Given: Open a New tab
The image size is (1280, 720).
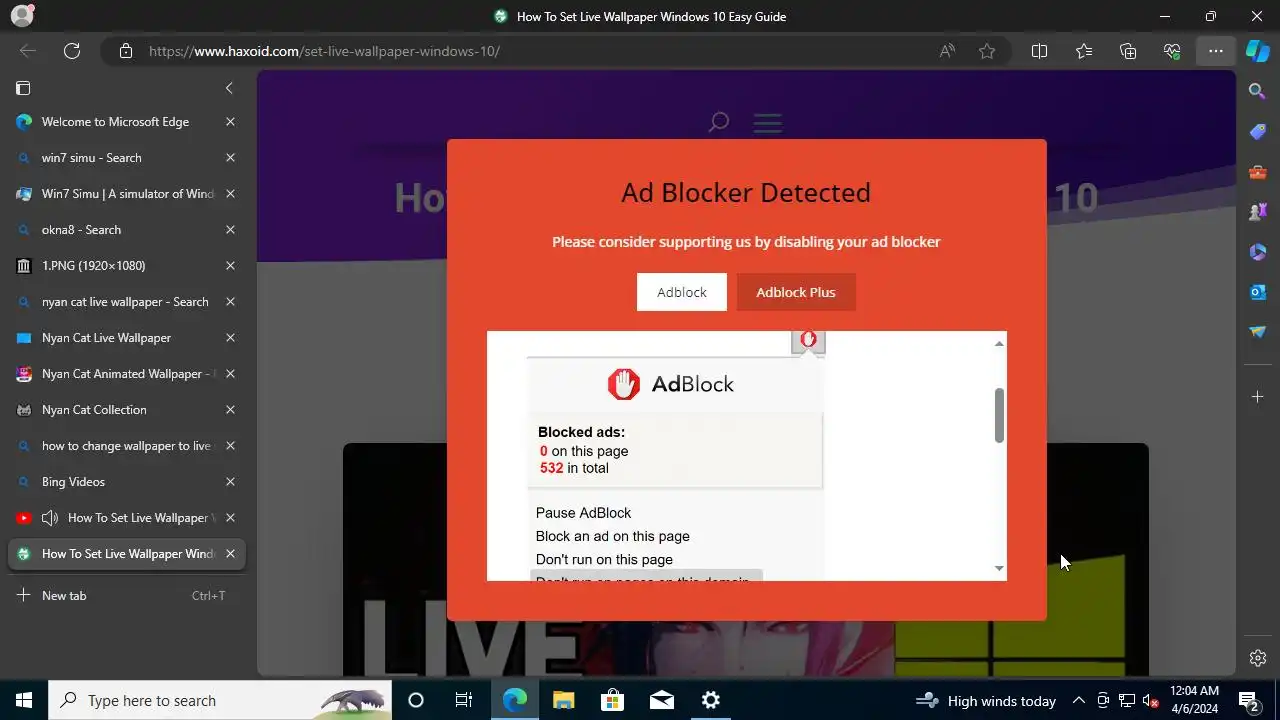Looking at the screenshot, I should [125, 596].
